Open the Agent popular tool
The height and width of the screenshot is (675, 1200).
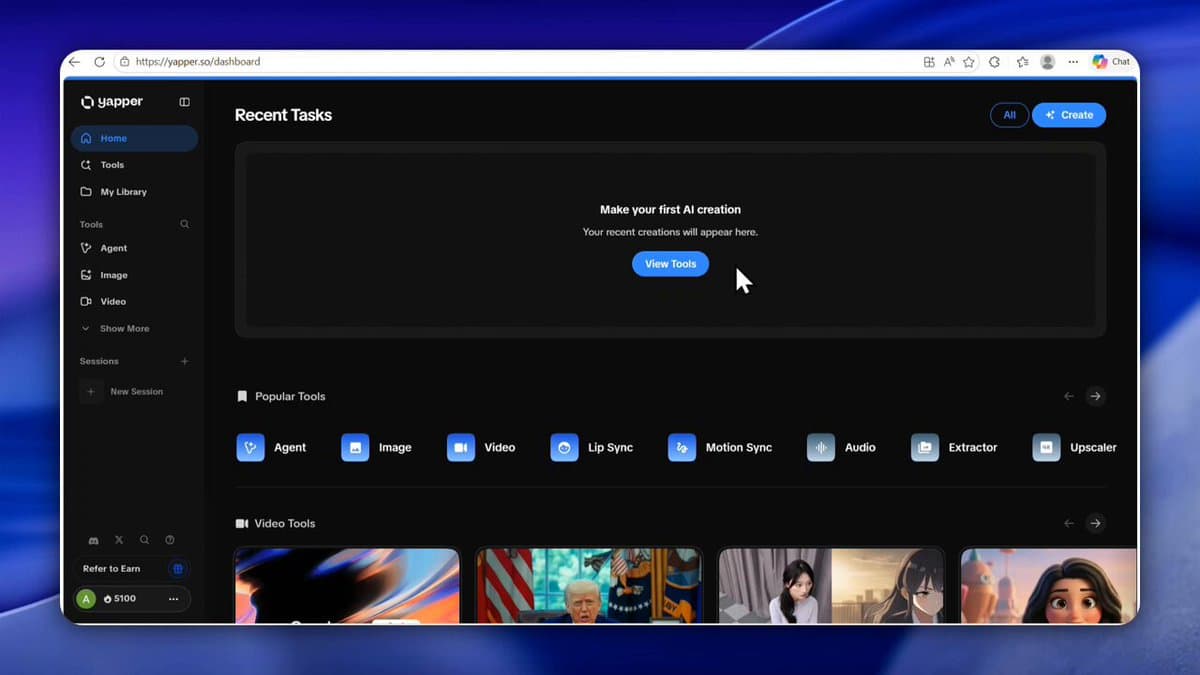(271, 447)
